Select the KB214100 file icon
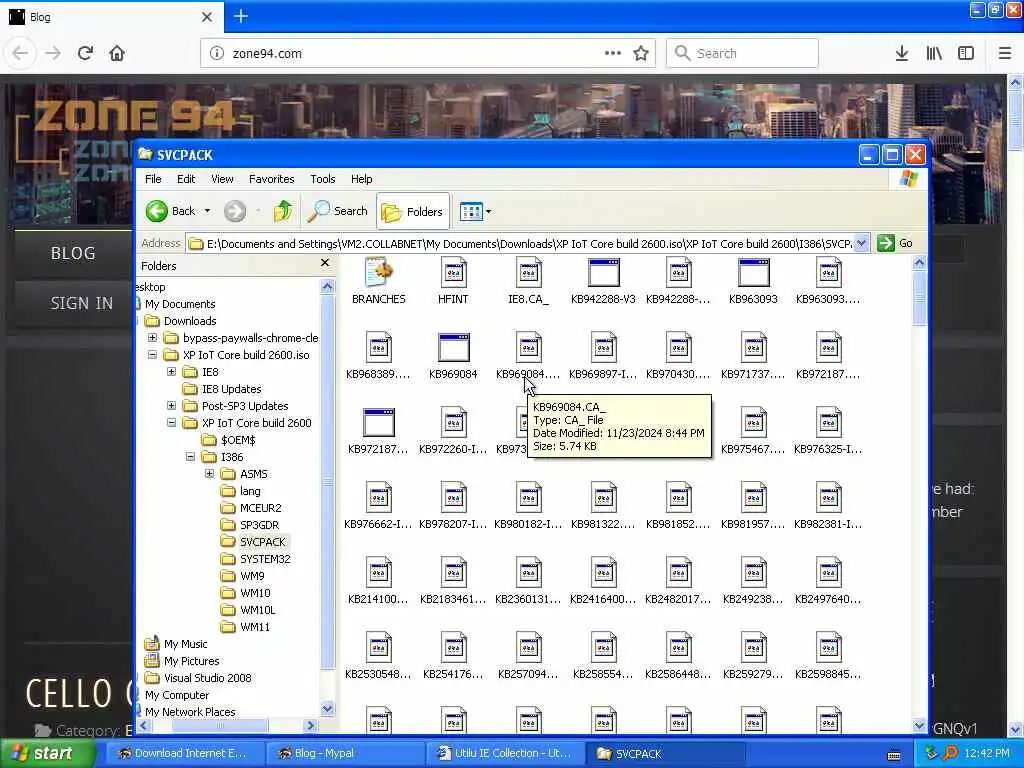Viewport: 1024px width, 768px height. click(x=379, y=573)
